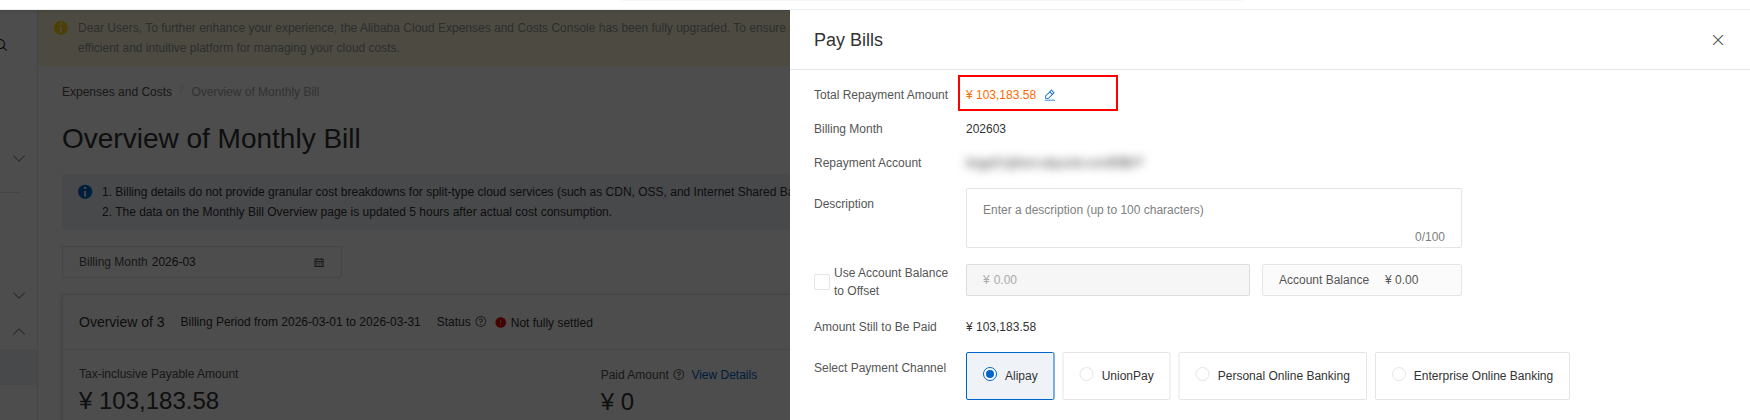Edit the Total Repayment Amount pencil icon
Screen dimensions: 1750x420
1050,95
